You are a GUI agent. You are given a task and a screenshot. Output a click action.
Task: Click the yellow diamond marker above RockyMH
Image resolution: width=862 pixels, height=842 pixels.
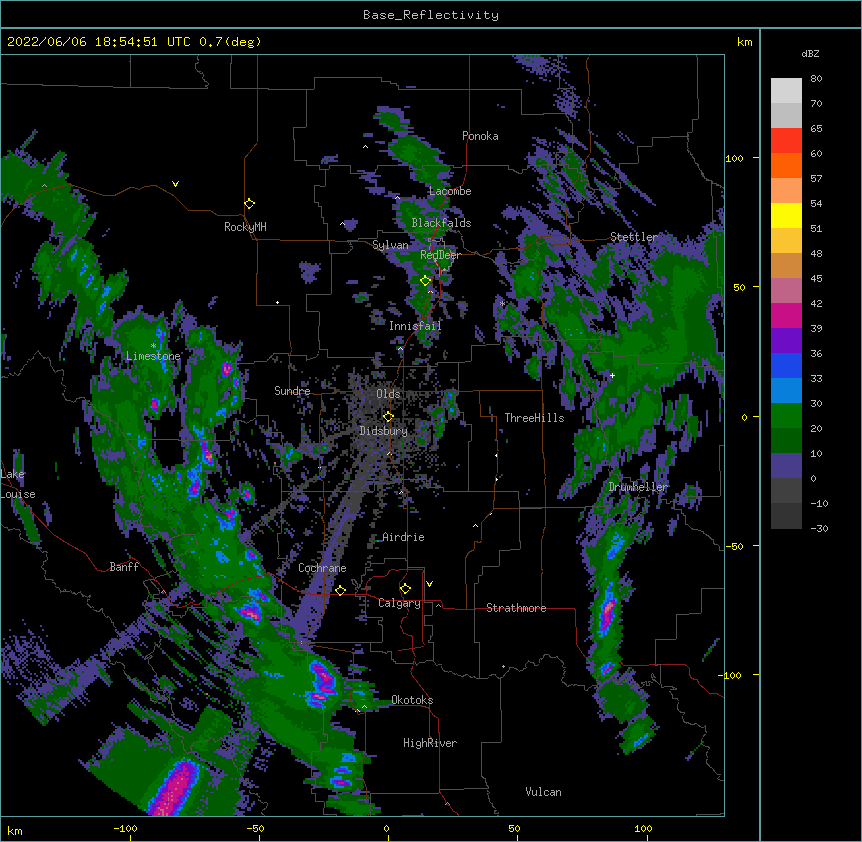click(x=249, y=204)
